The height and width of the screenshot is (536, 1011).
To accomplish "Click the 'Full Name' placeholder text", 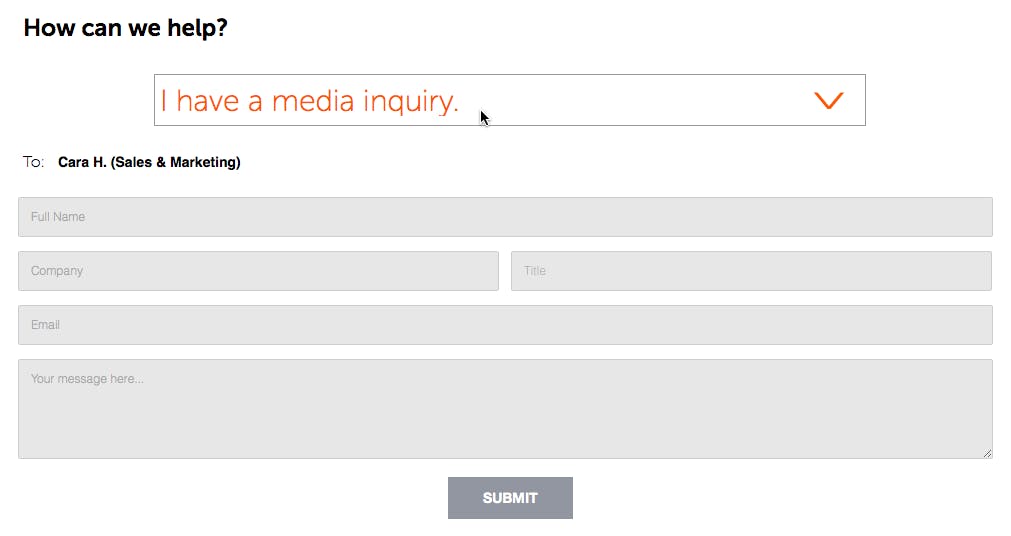I will tap(58, 217).
